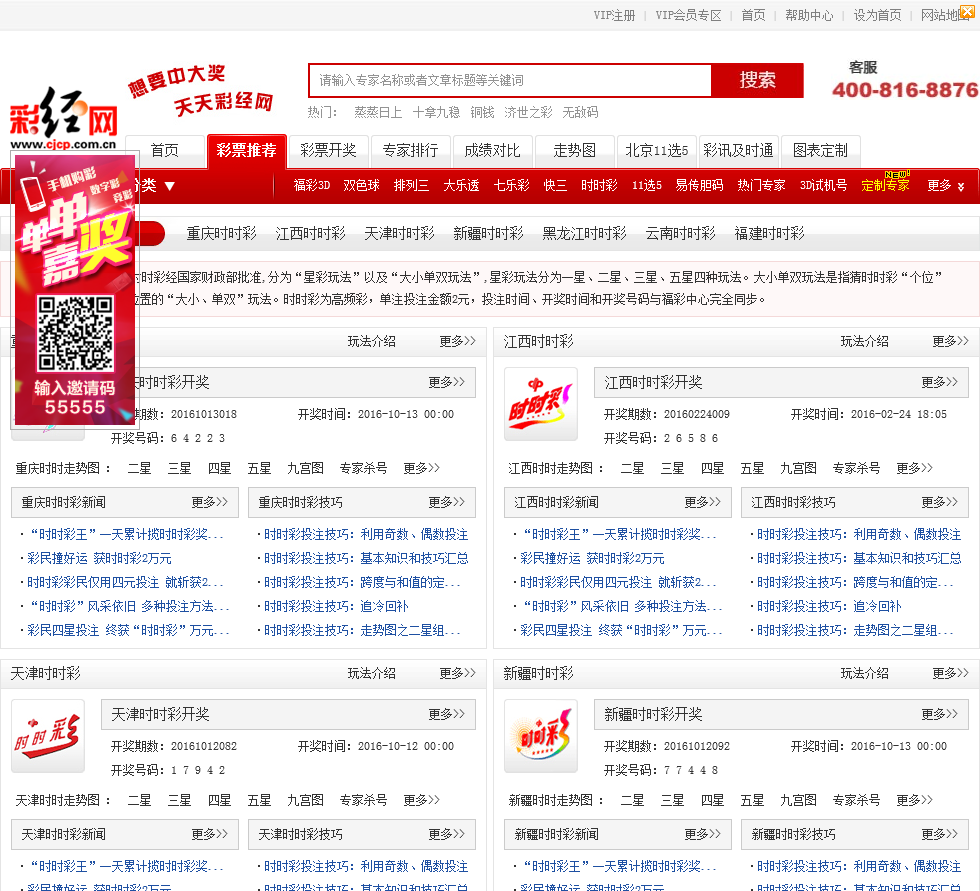This screenshot has width=980, height=891.
Task: Open the 成绩对比 tab
Action: (492, 151)
